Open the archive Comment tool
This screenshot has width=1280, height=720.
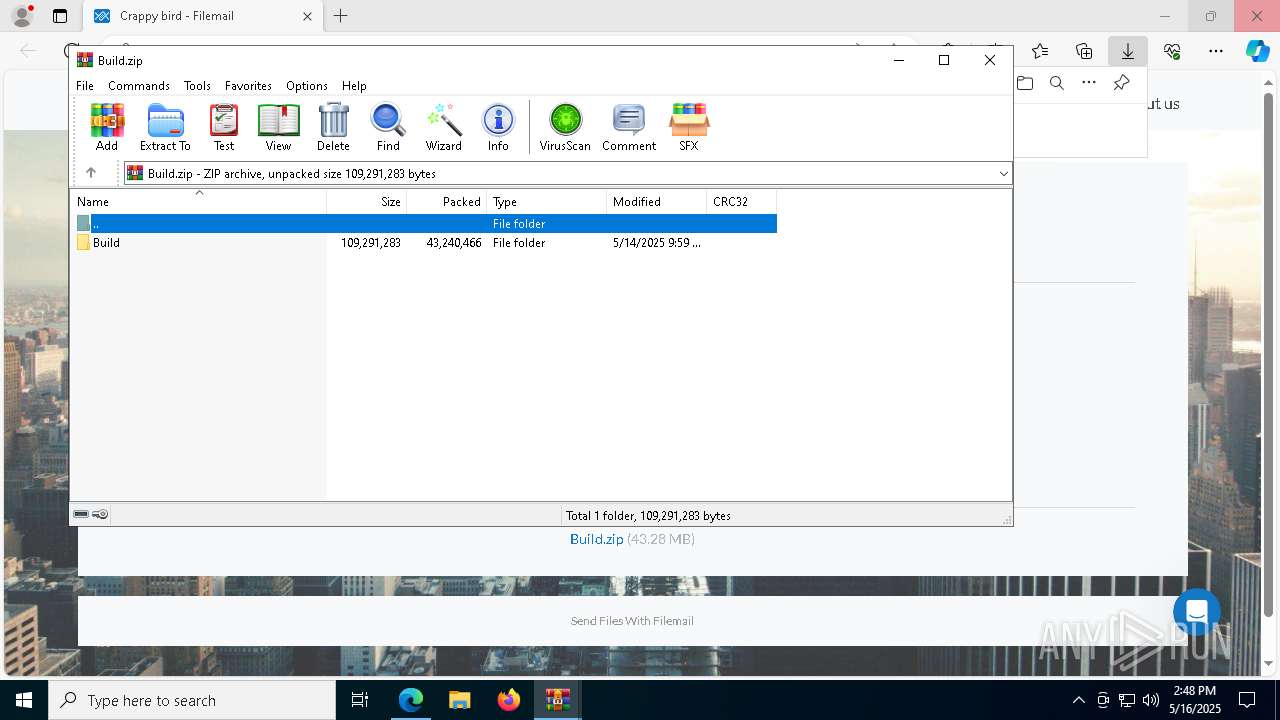tap(629, 127)
